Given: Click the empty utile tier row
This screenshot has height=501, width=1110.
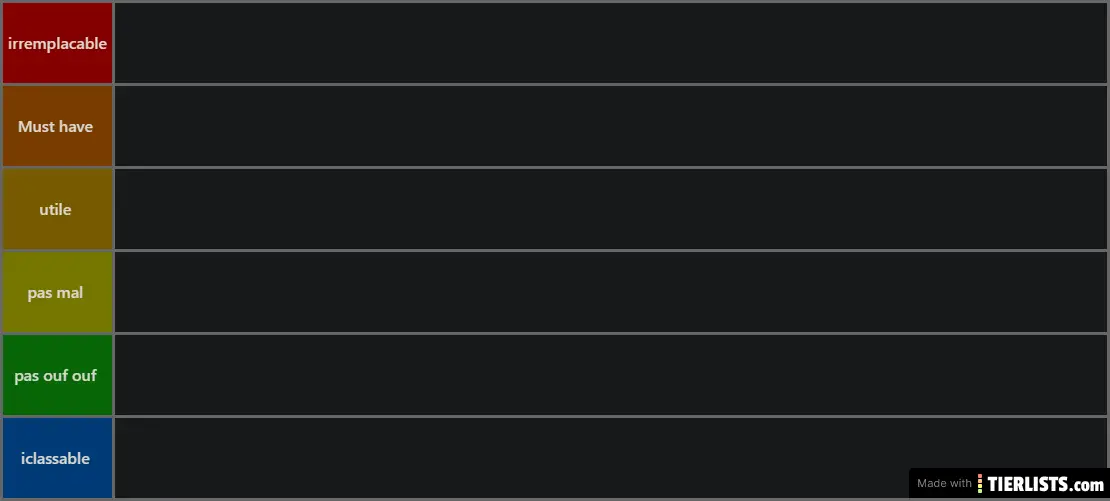Looking at the screenshot, I should (x=610, y=209).
